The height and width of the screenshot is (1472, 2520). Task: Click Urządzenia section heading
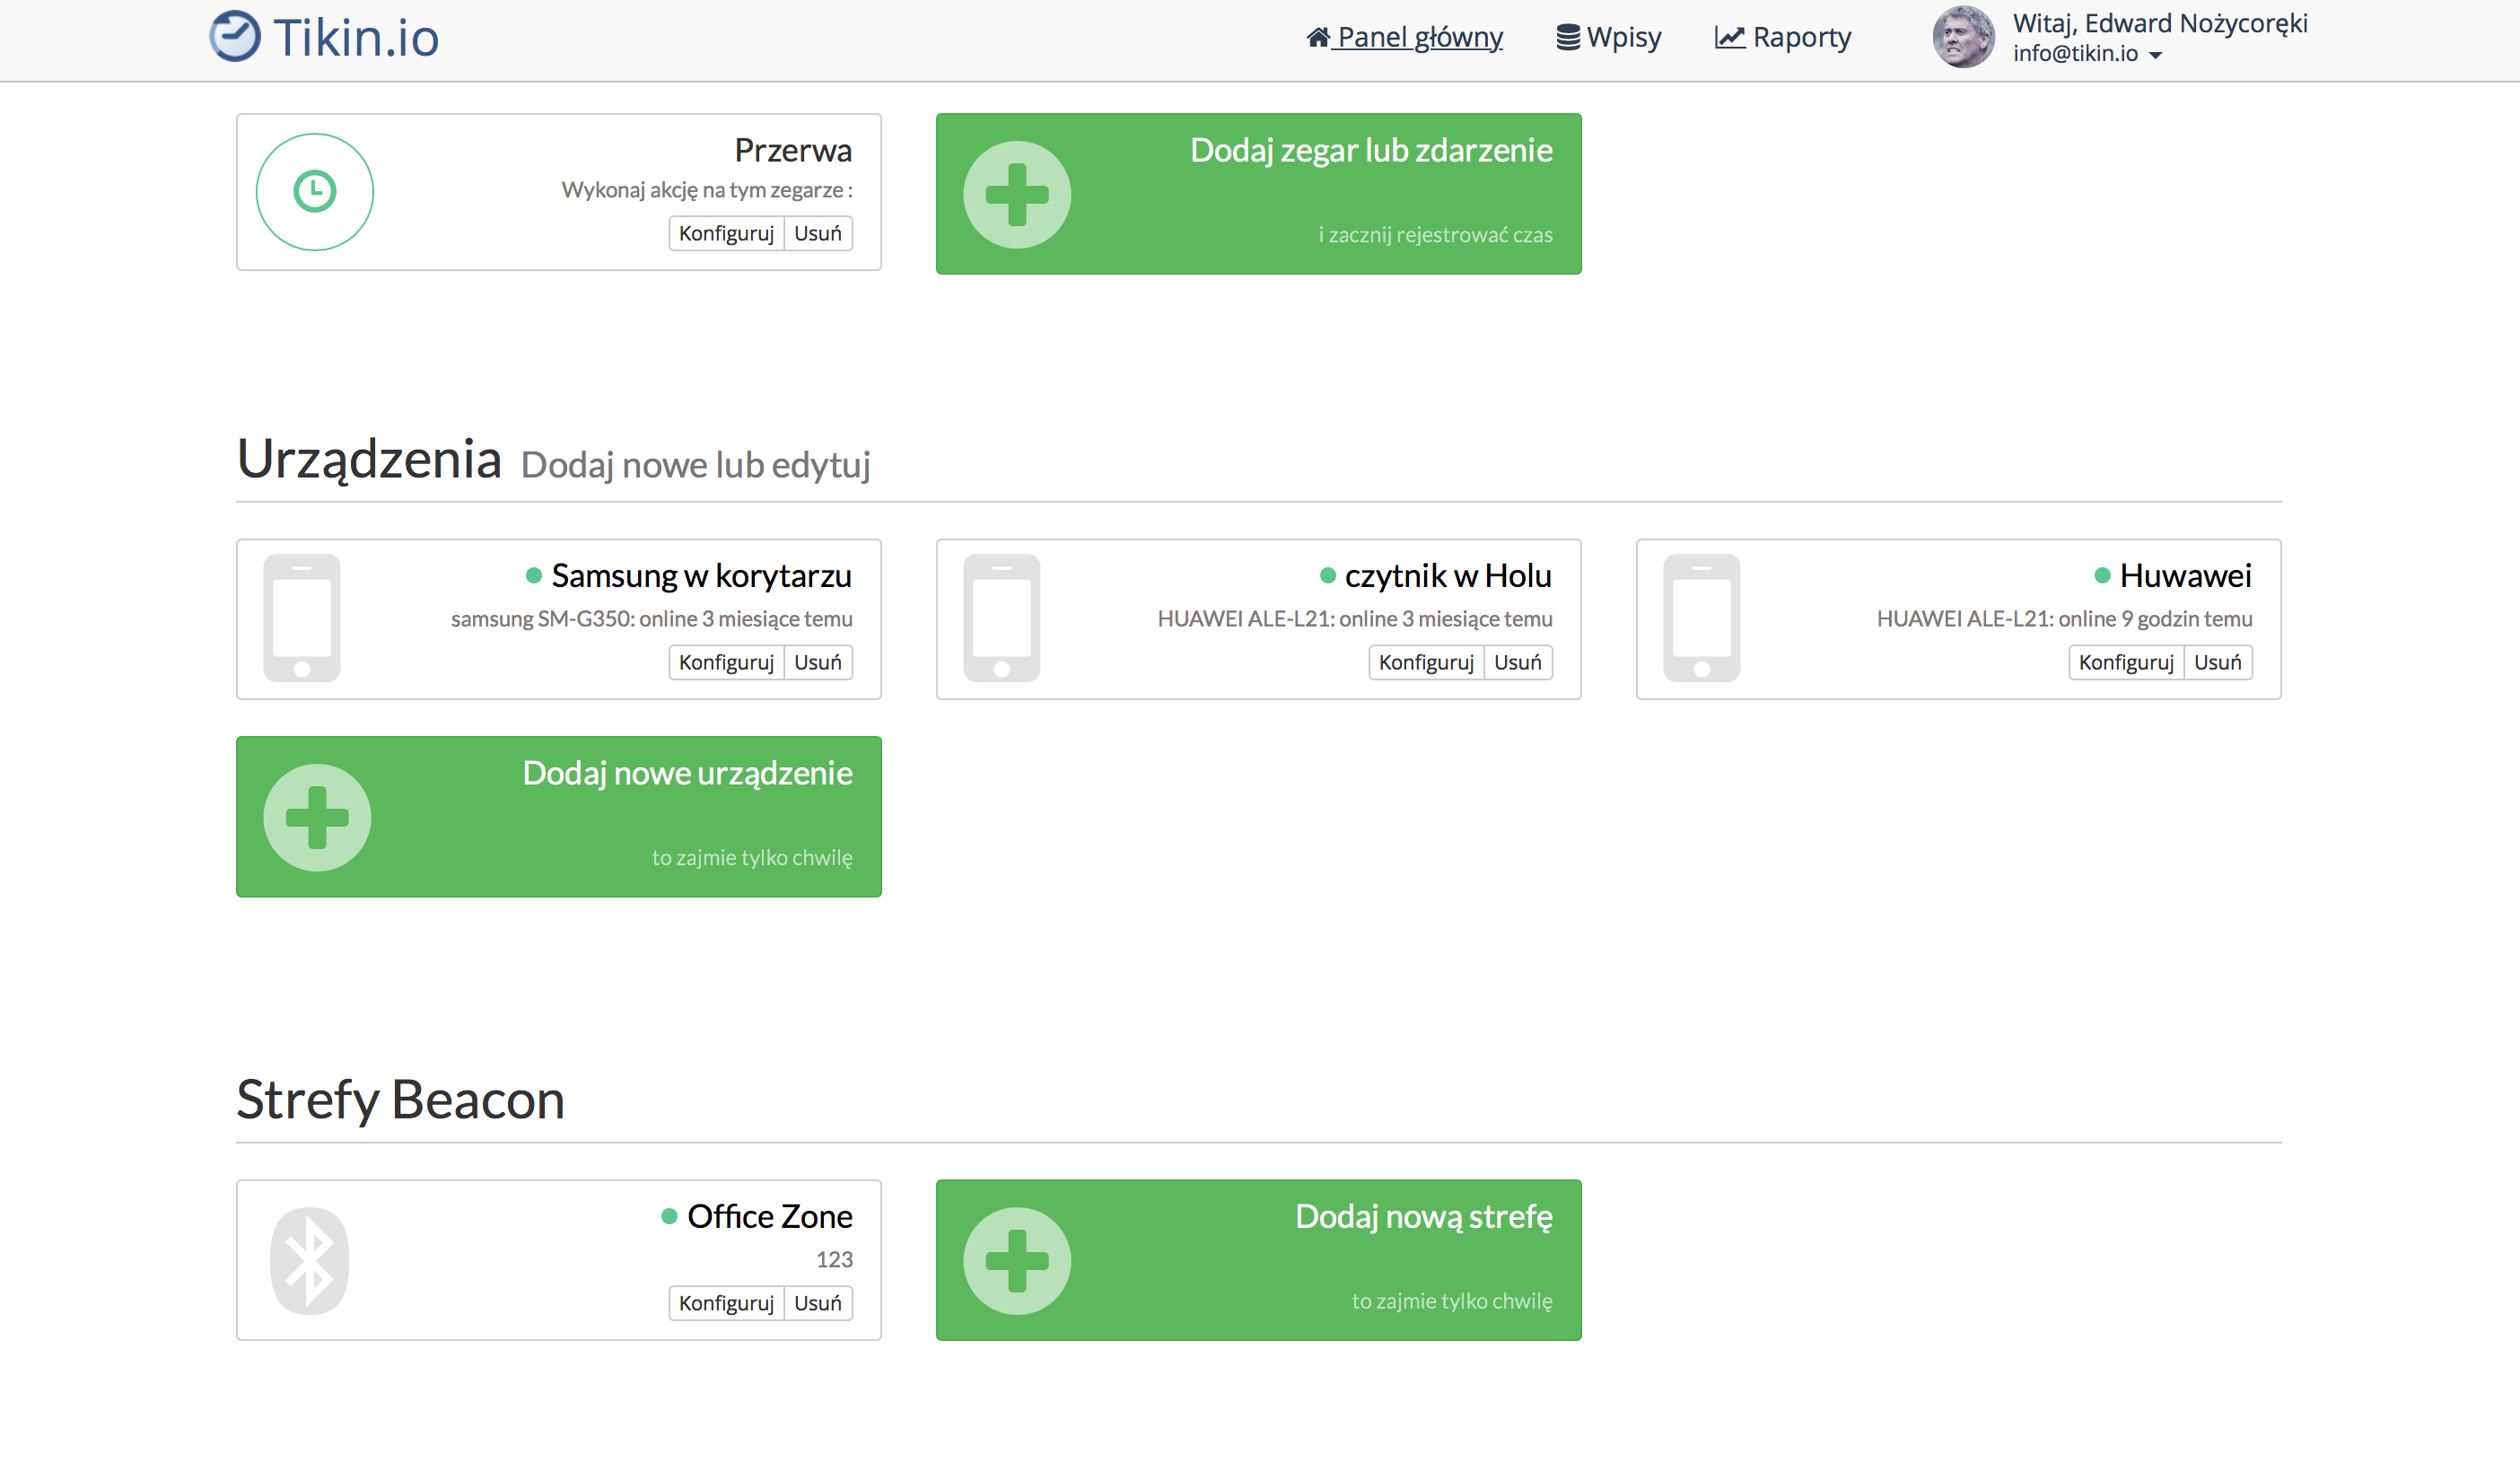click(x=369, y=460)
